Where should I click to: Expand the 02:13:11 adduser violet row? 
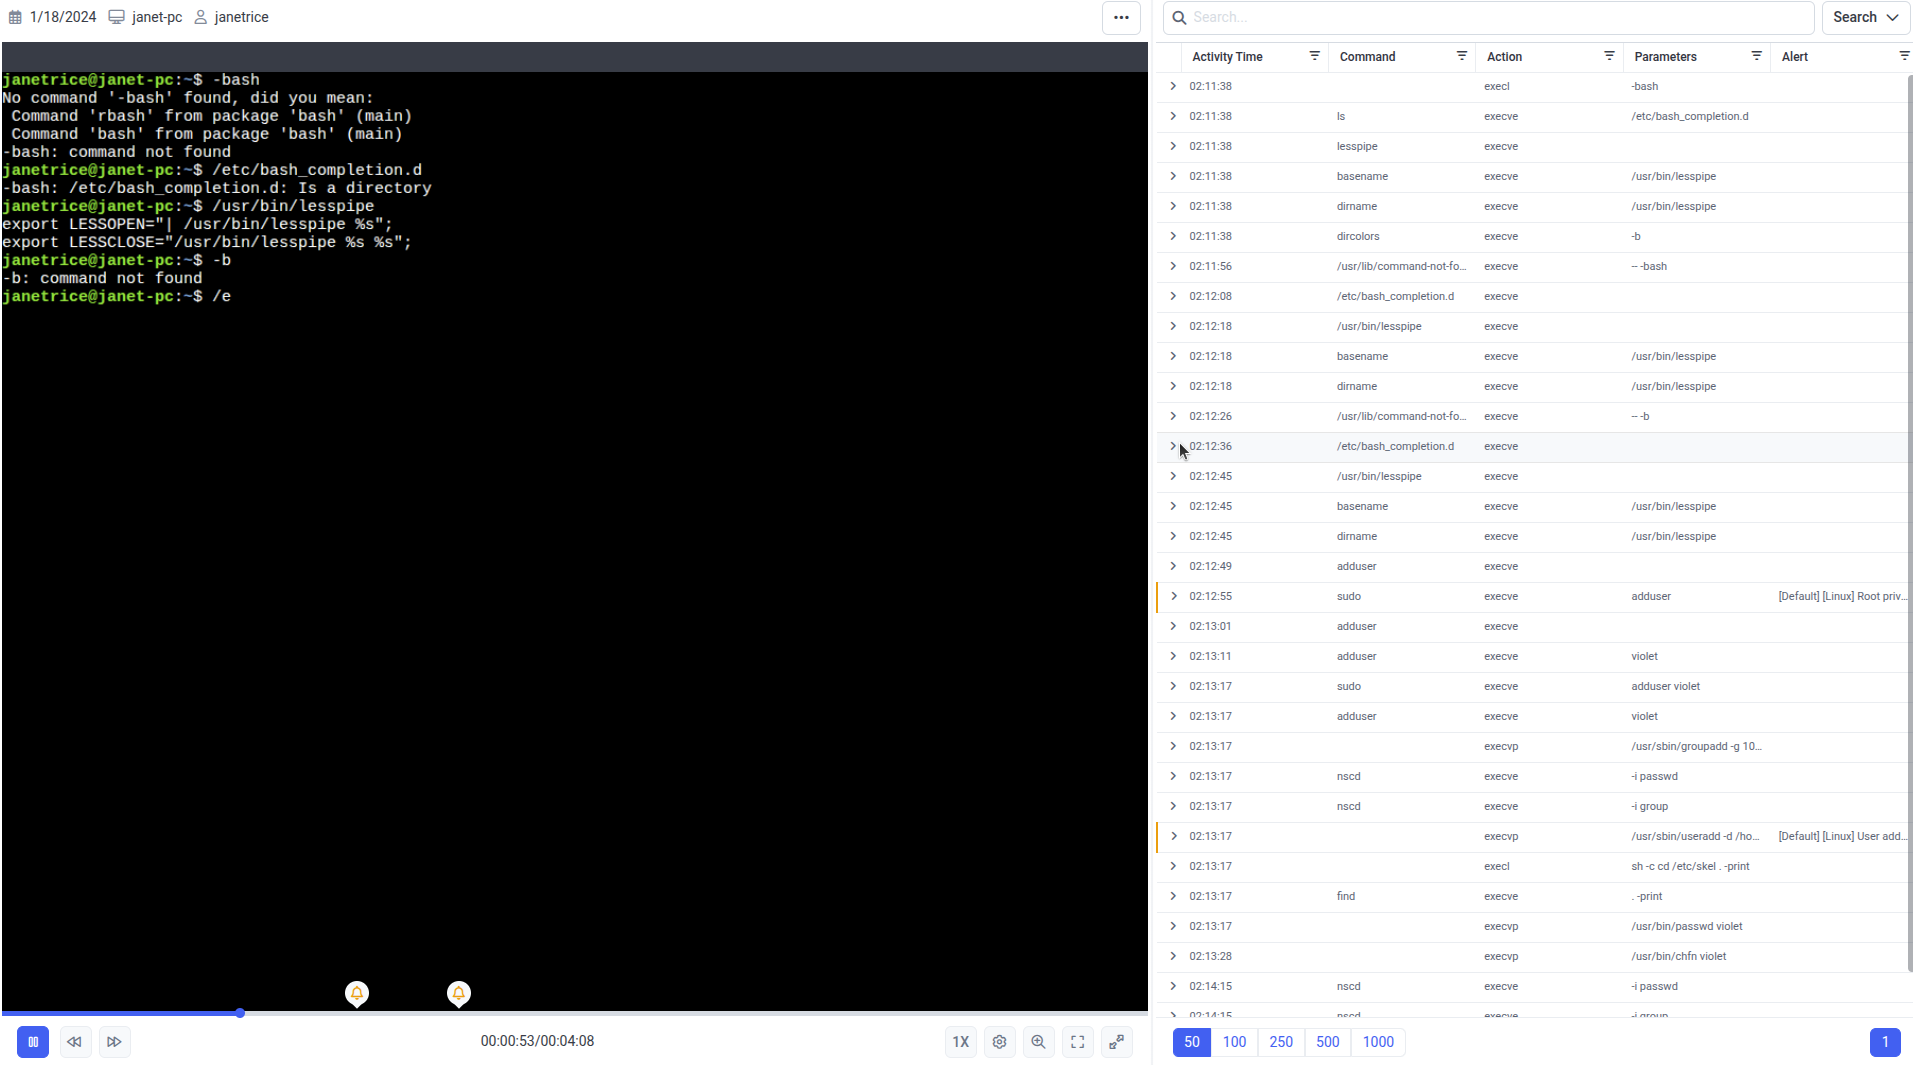point(1173,656)
